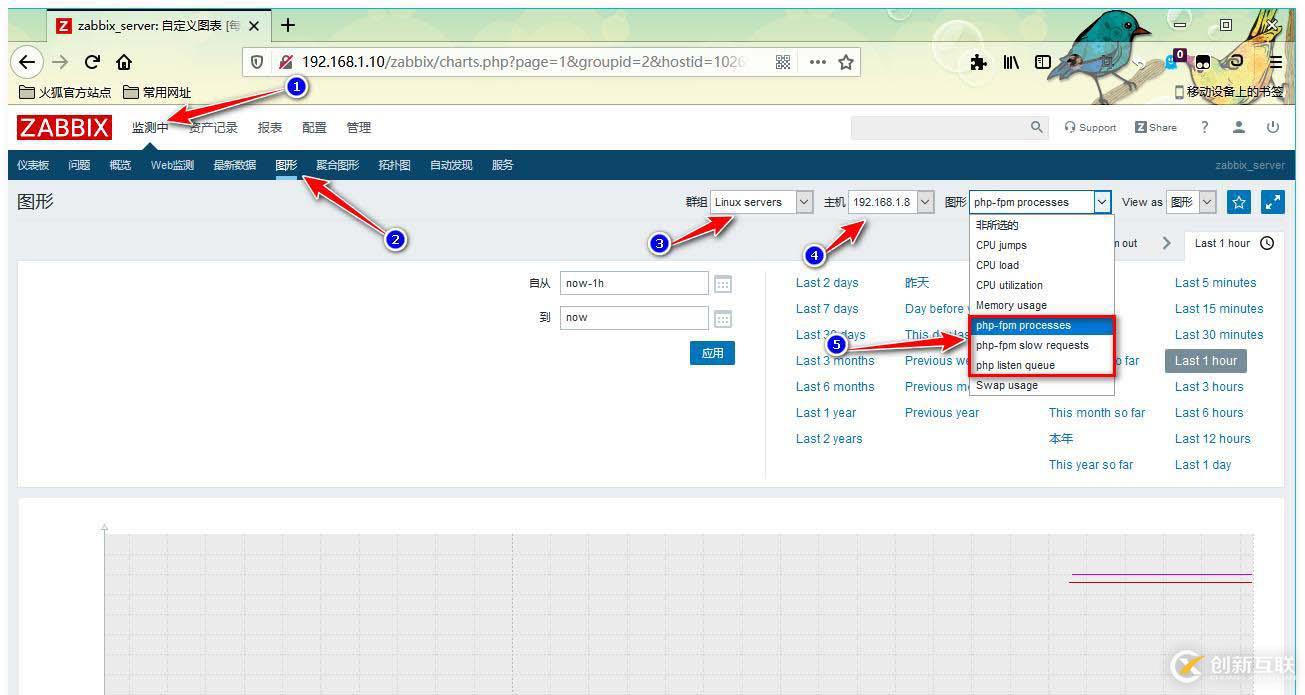This screenshot has height=695, width=1305.
Task: Click the browser address bar URL
Action: (523, 62)
